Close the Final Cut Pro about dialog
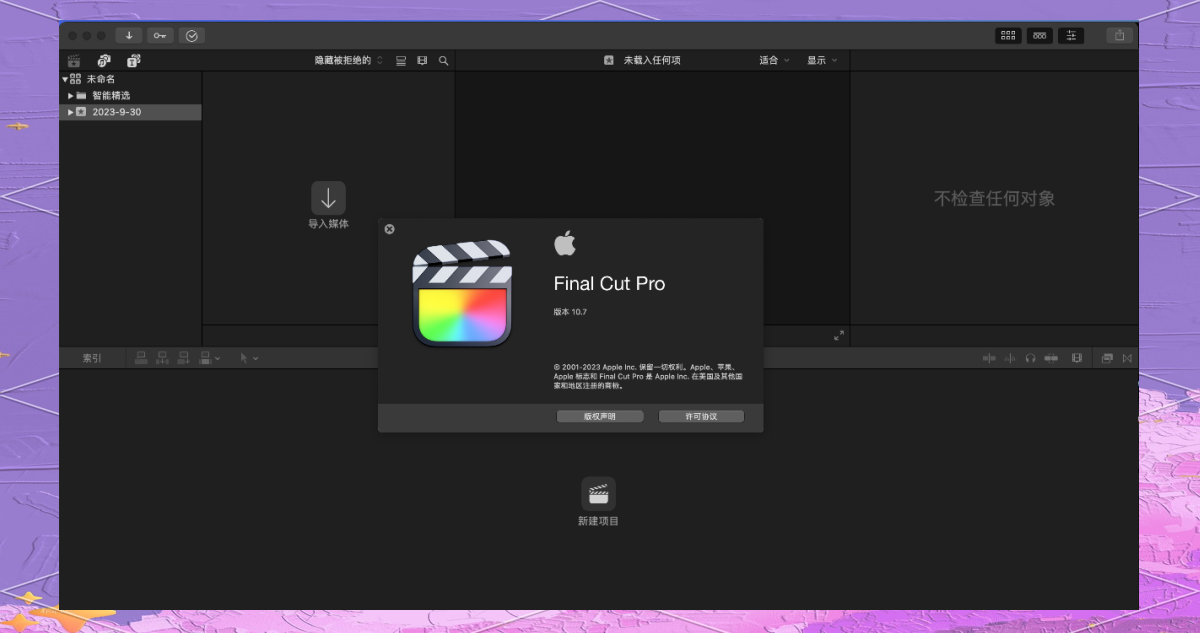Image resolution: width=1200 pixels, height=633 pixels. (x=390, y=229)
